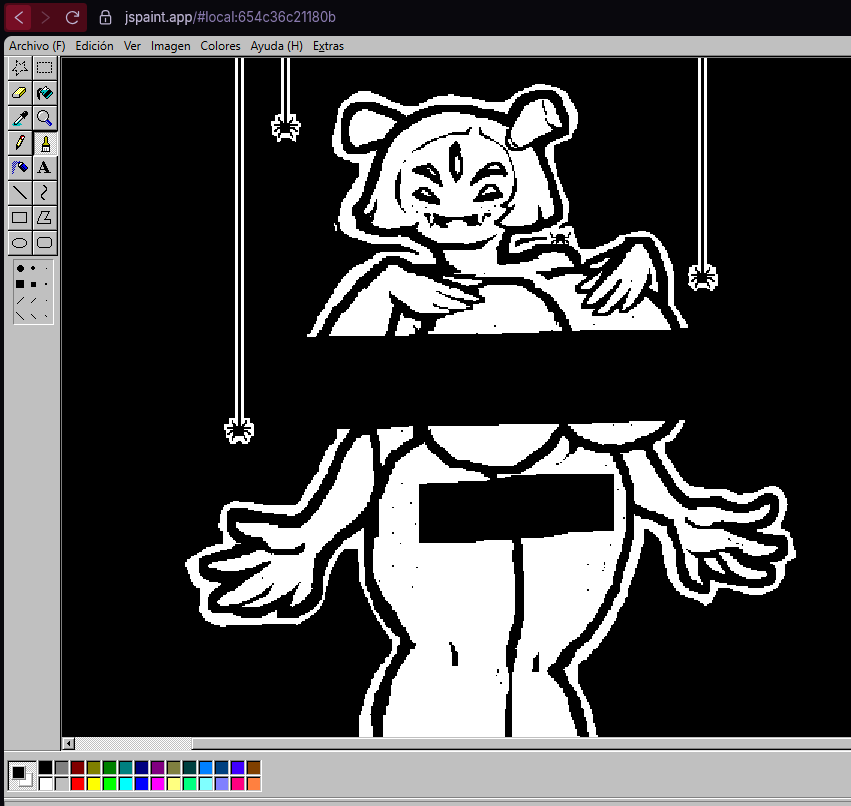
Task: Choose the Rounded Rectangle tool
Action: 45,243
